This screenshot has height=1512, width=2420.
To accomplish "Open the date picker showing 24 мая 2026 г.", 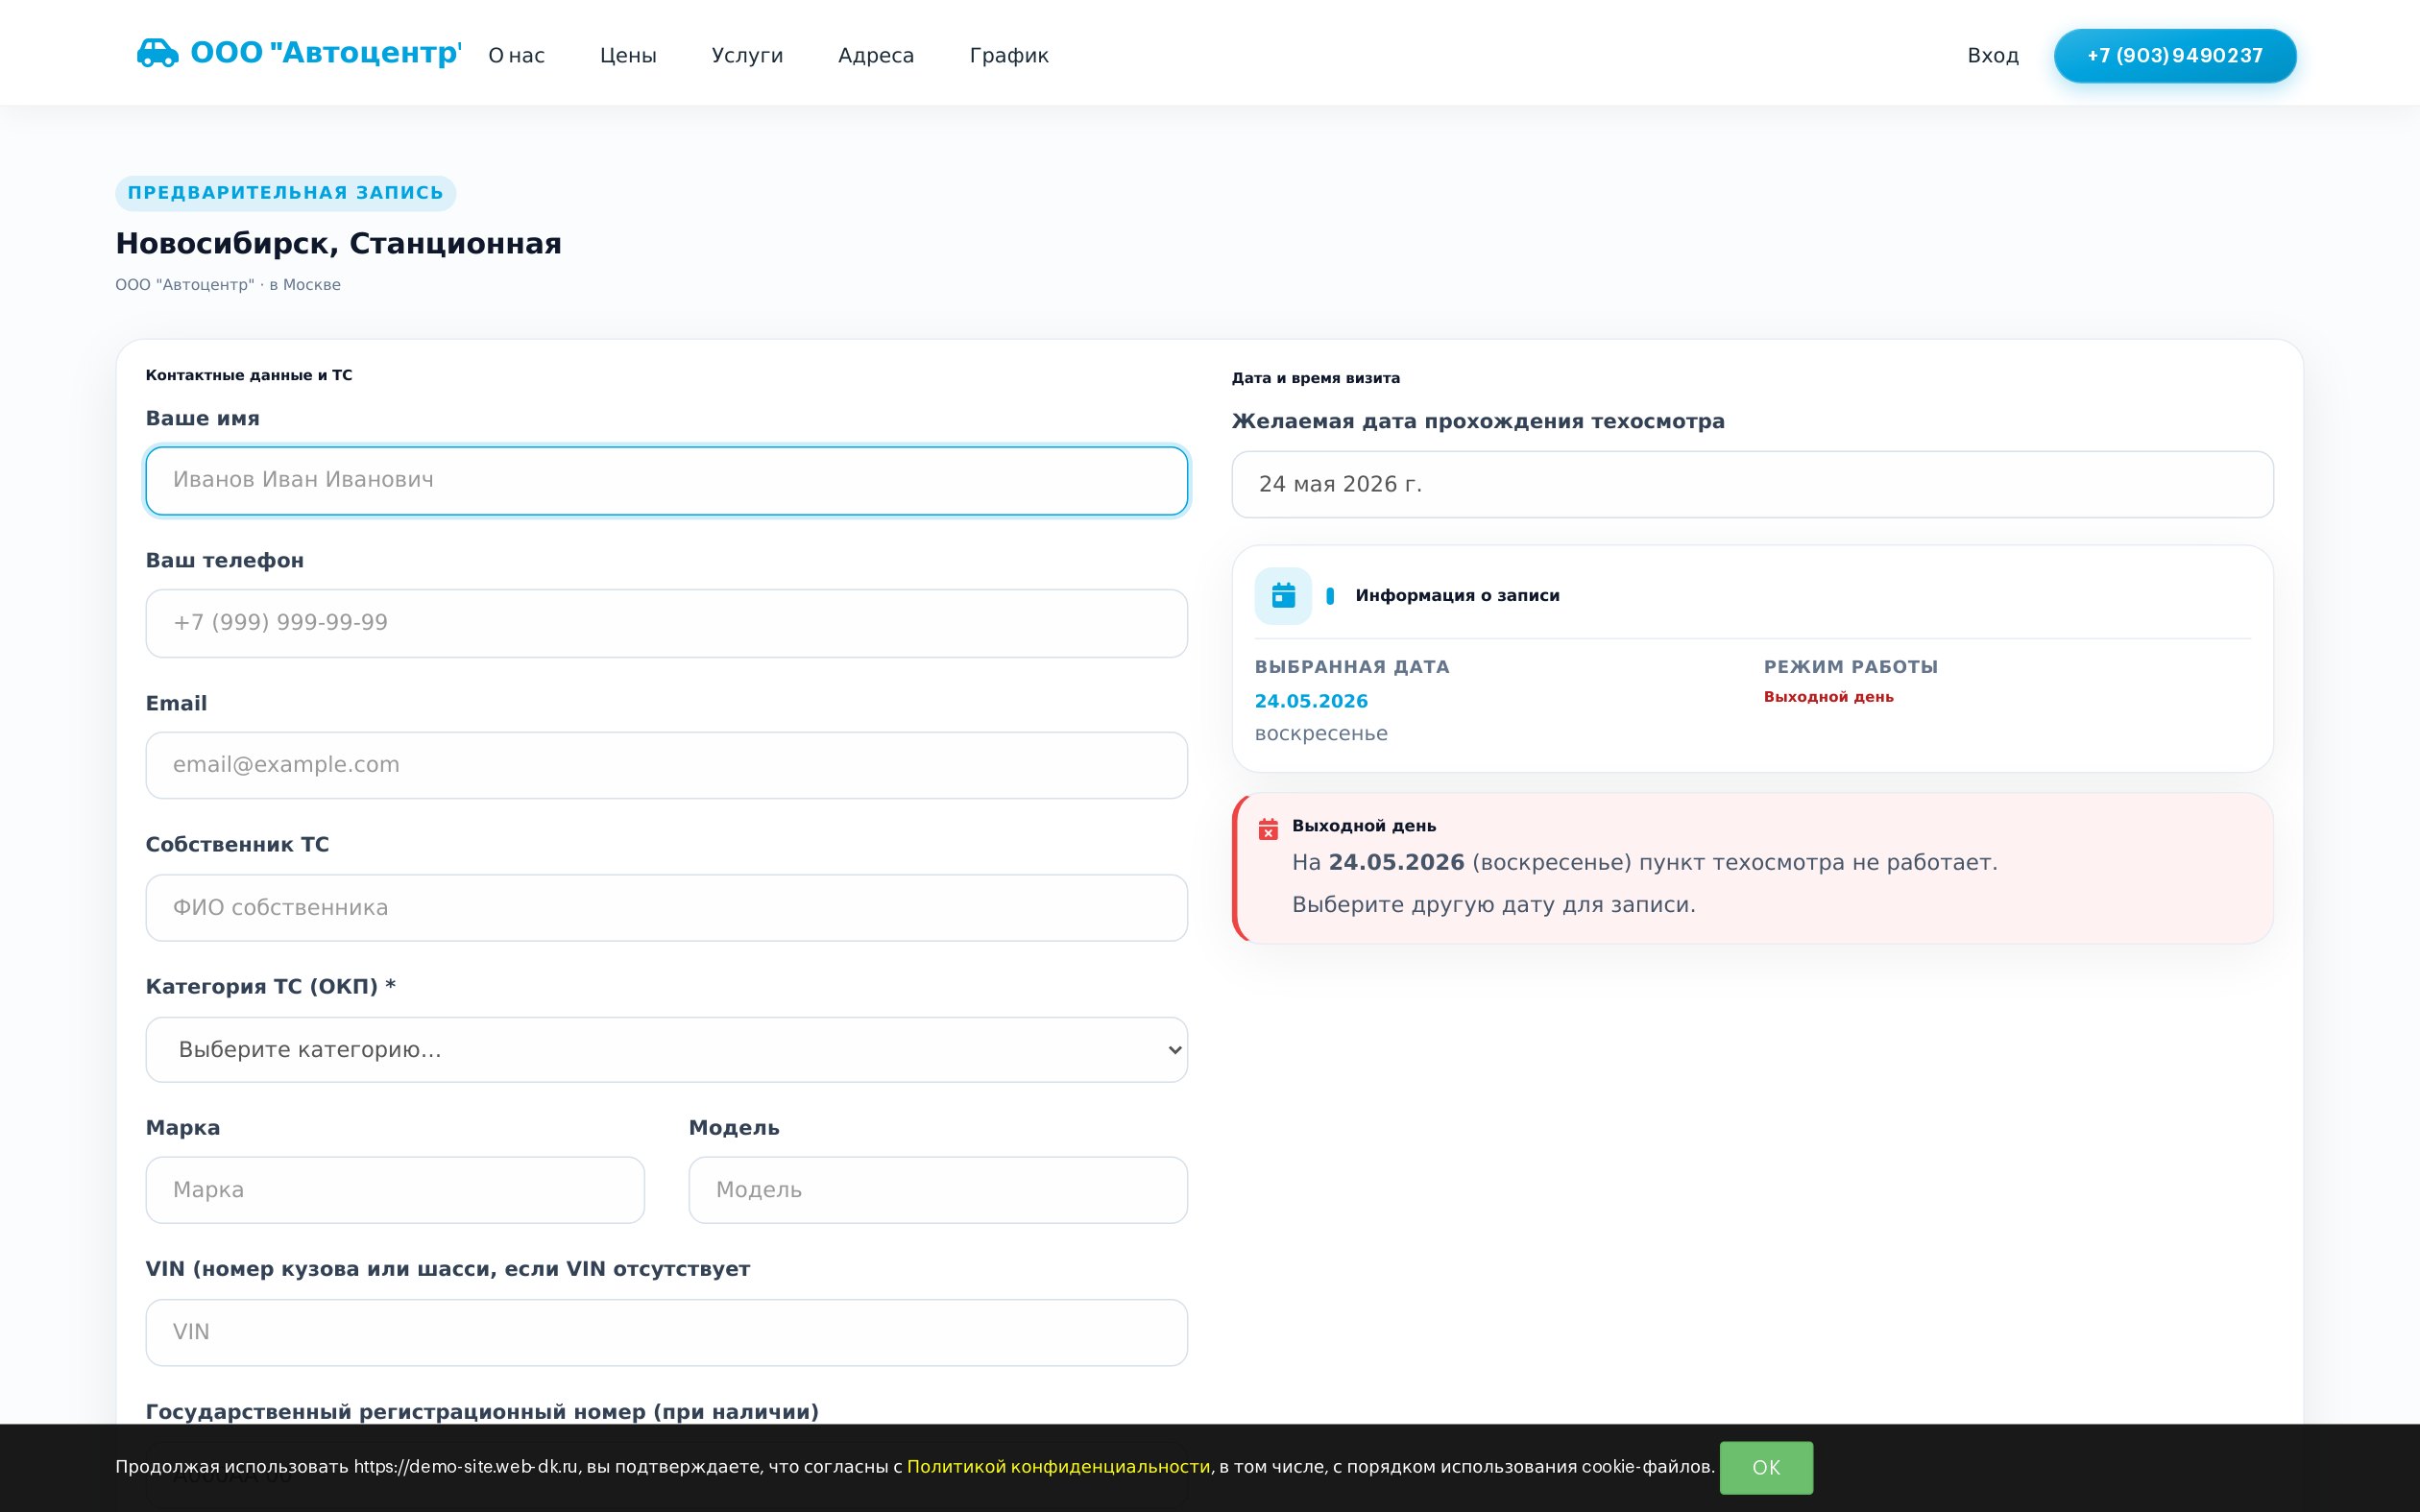I will (x=1752, y=484).
